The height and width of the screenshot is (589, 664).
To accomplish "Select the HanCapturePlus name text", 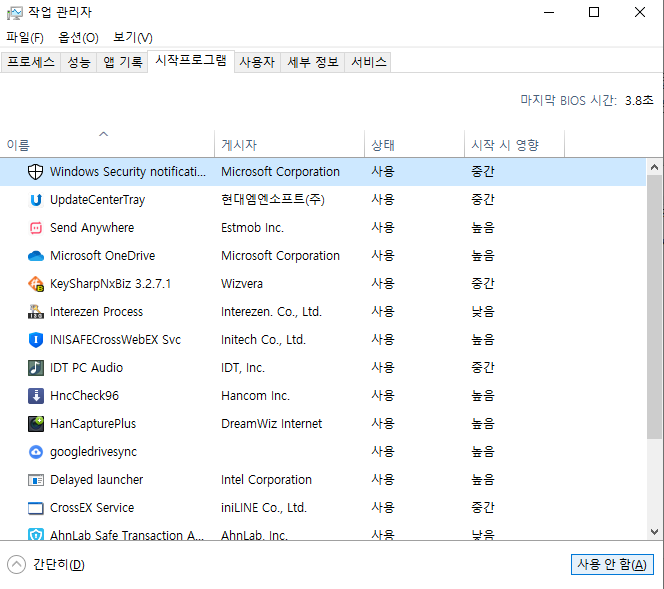I will tap(93, 424).
